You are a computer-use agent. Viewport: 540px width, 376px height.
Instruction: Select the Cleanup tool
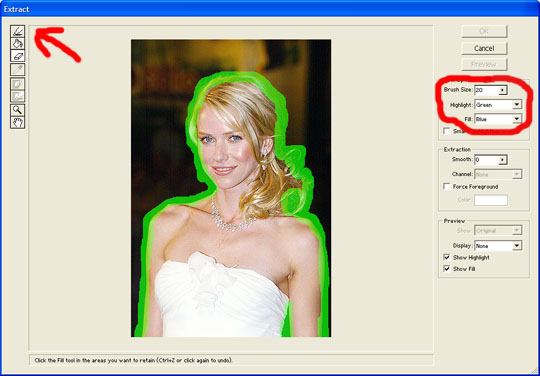pyautogui.click(x=18, y=84)
